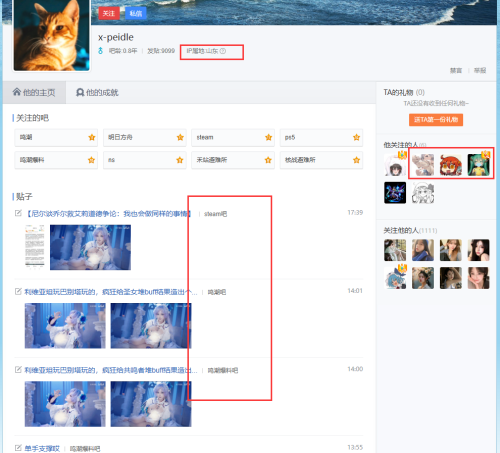Click the star icon on the ps5 bar

(356, 137)
